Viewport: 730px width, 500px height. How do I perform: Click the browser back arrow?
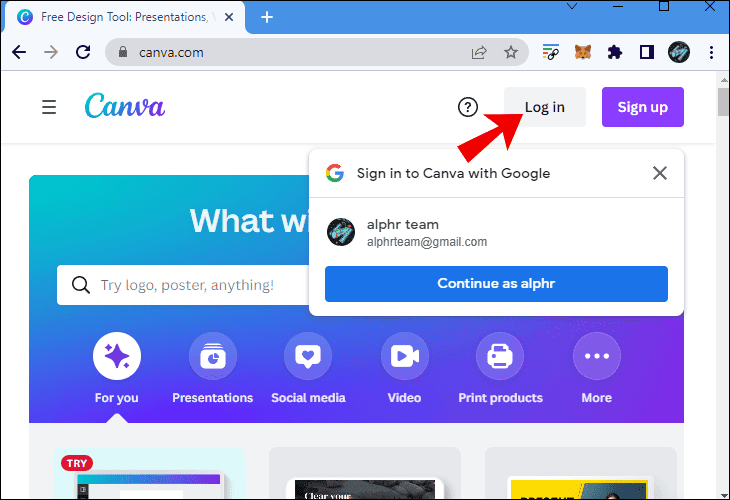click(x=19, y=52)
